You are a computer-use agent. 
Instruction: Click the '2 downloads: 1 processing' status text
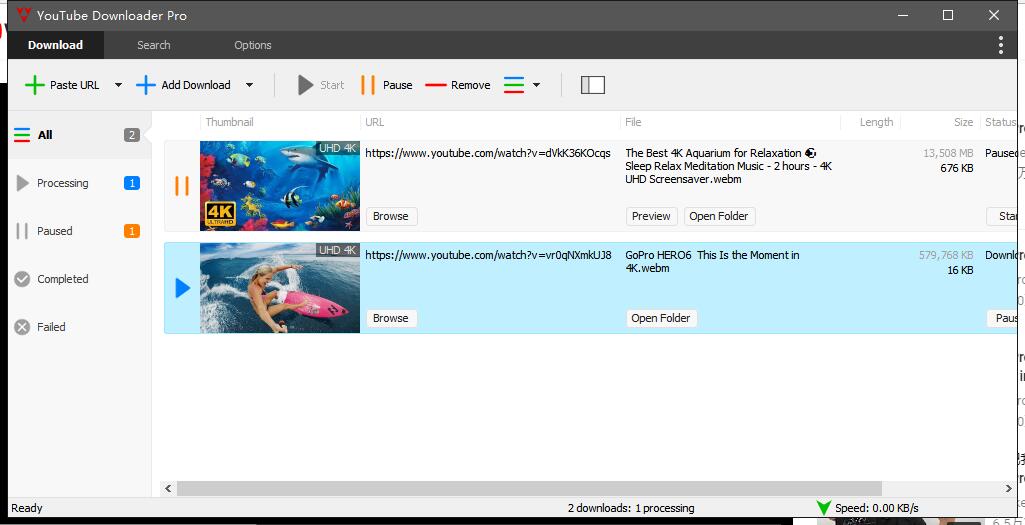click(631, 508)
